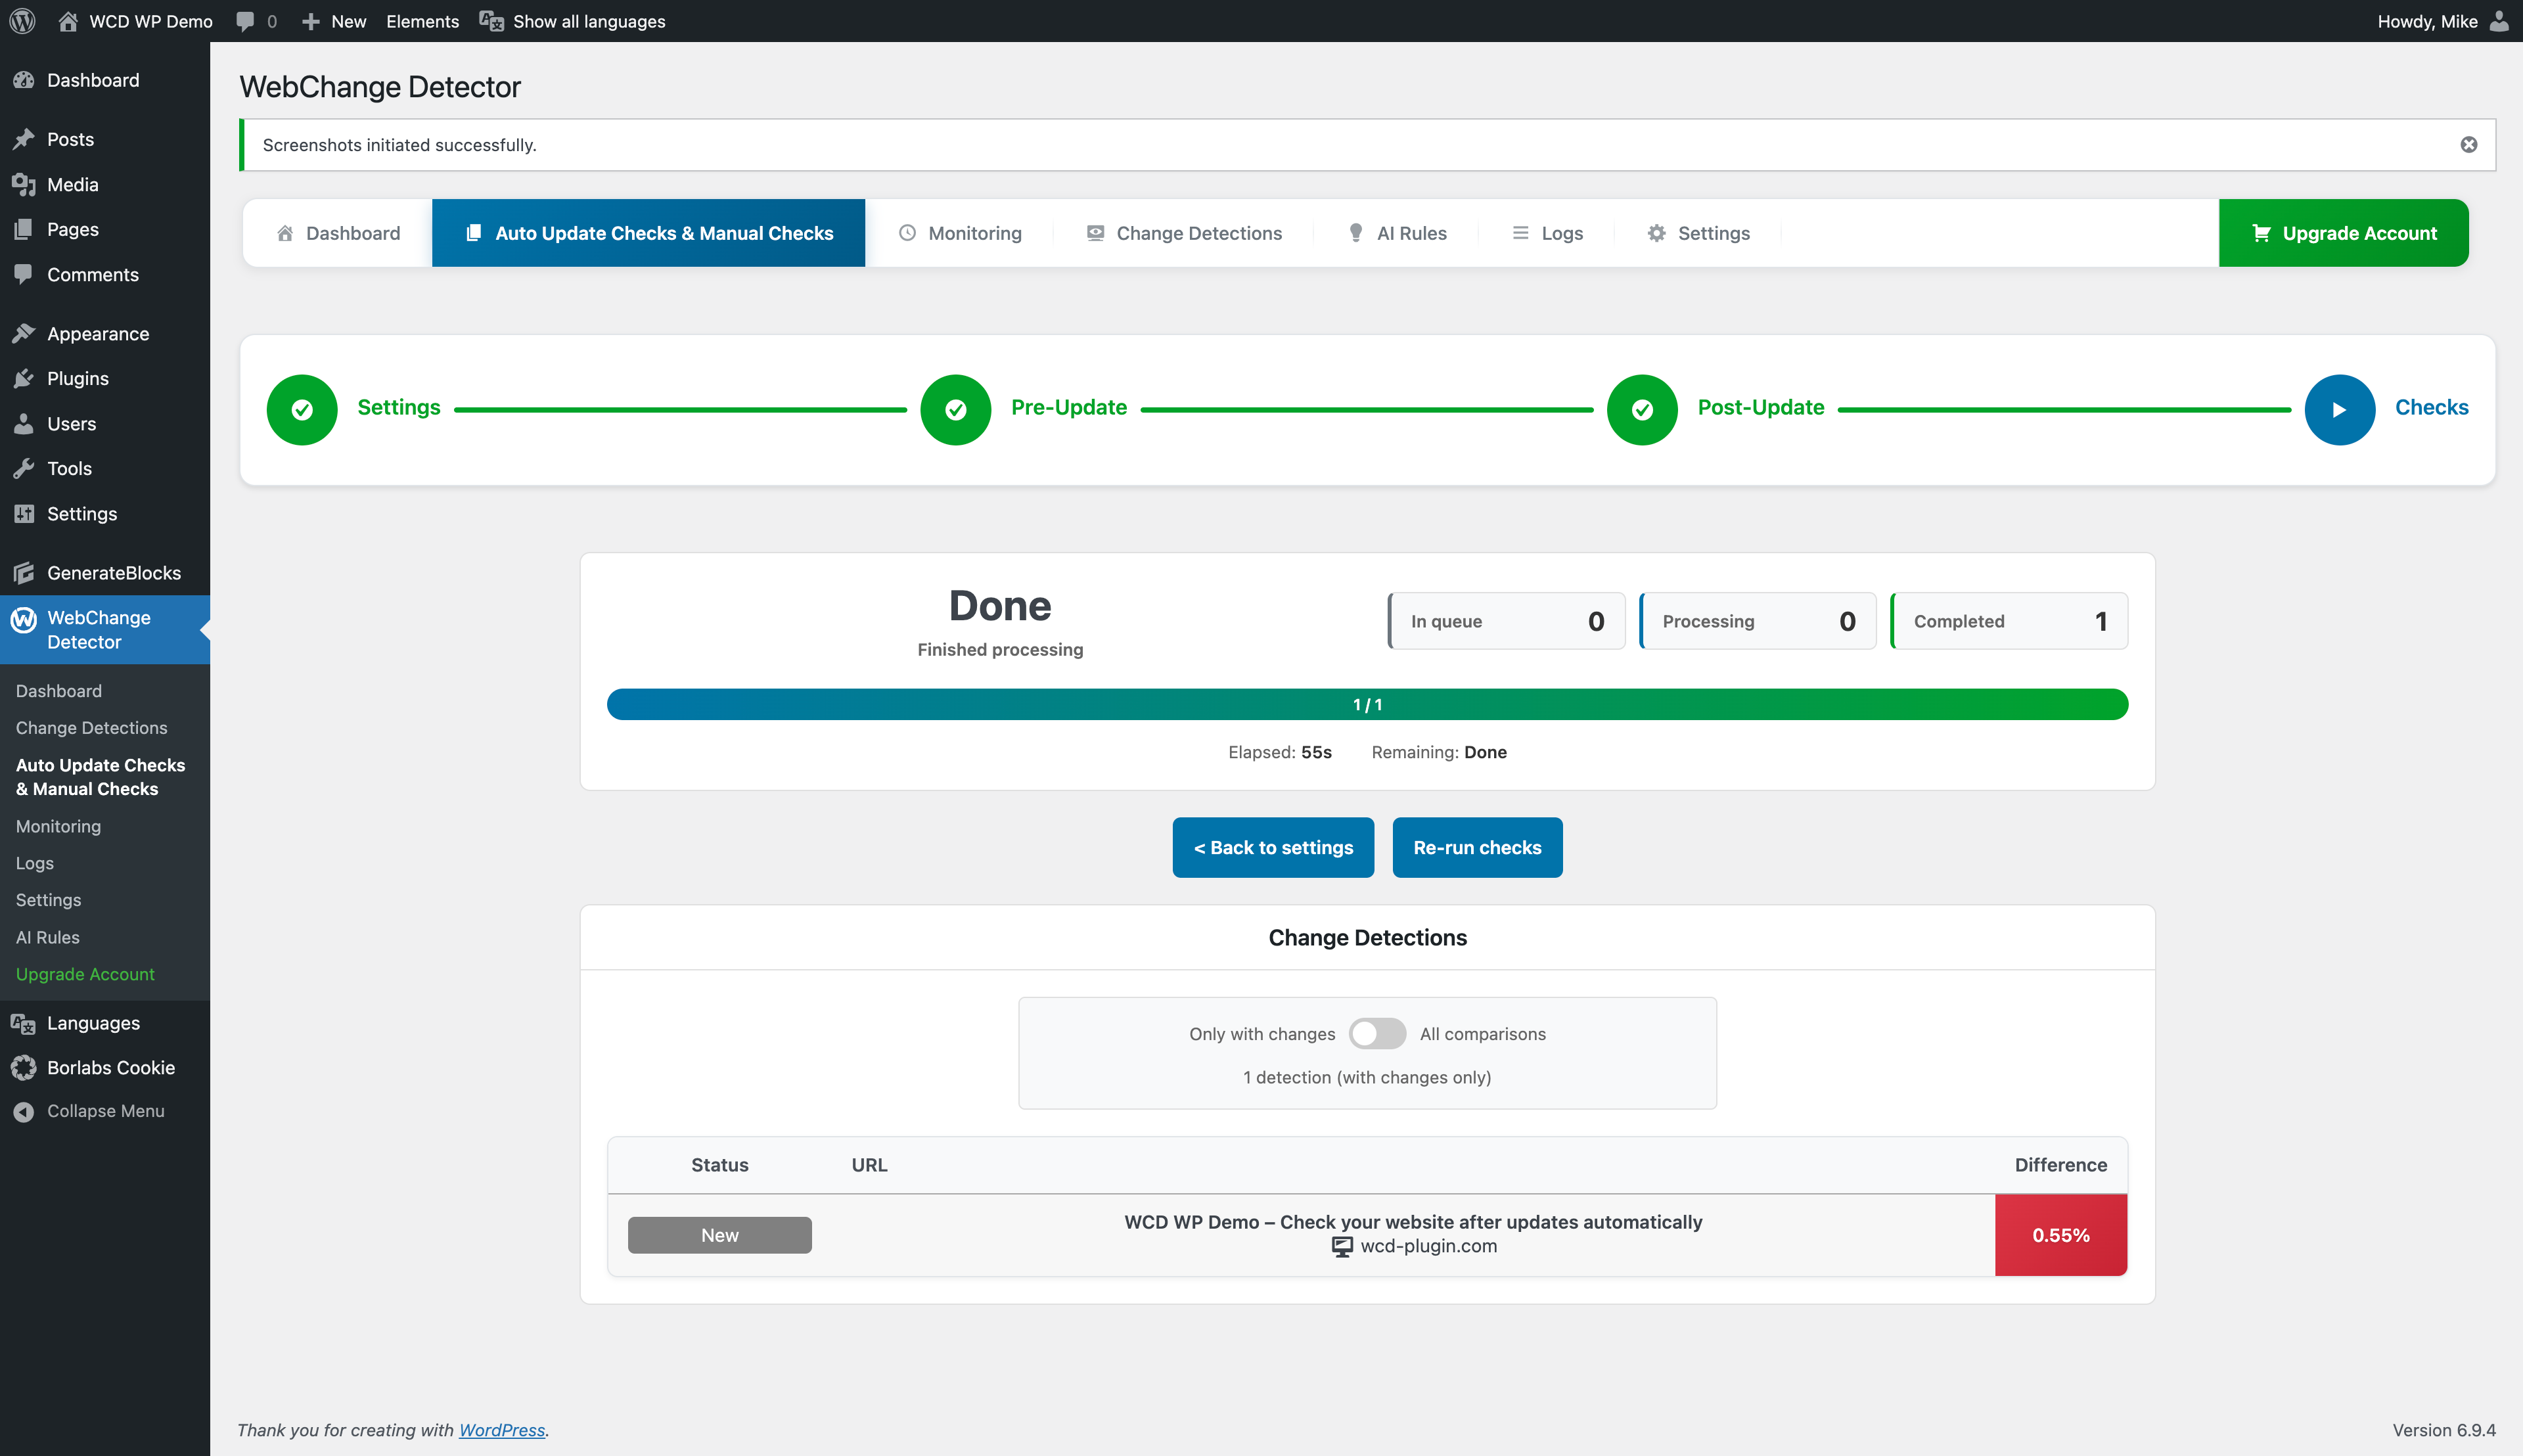Click the Collapse Menu arrow icon
This screenshot has height=1456, width=2523.
click(x=24, y=1112)
